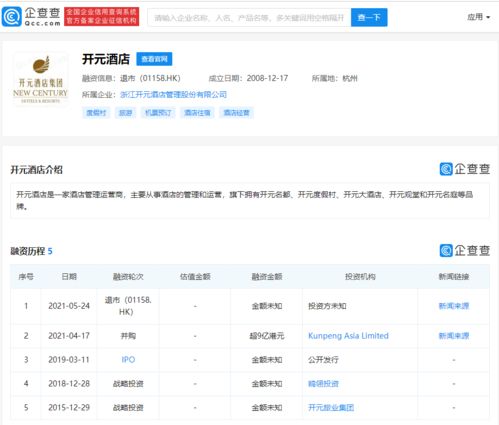Viewport: 499px width, 425px height.
Task: Click the 超9亿港元 funding amount cell
Action: (267, 336)
